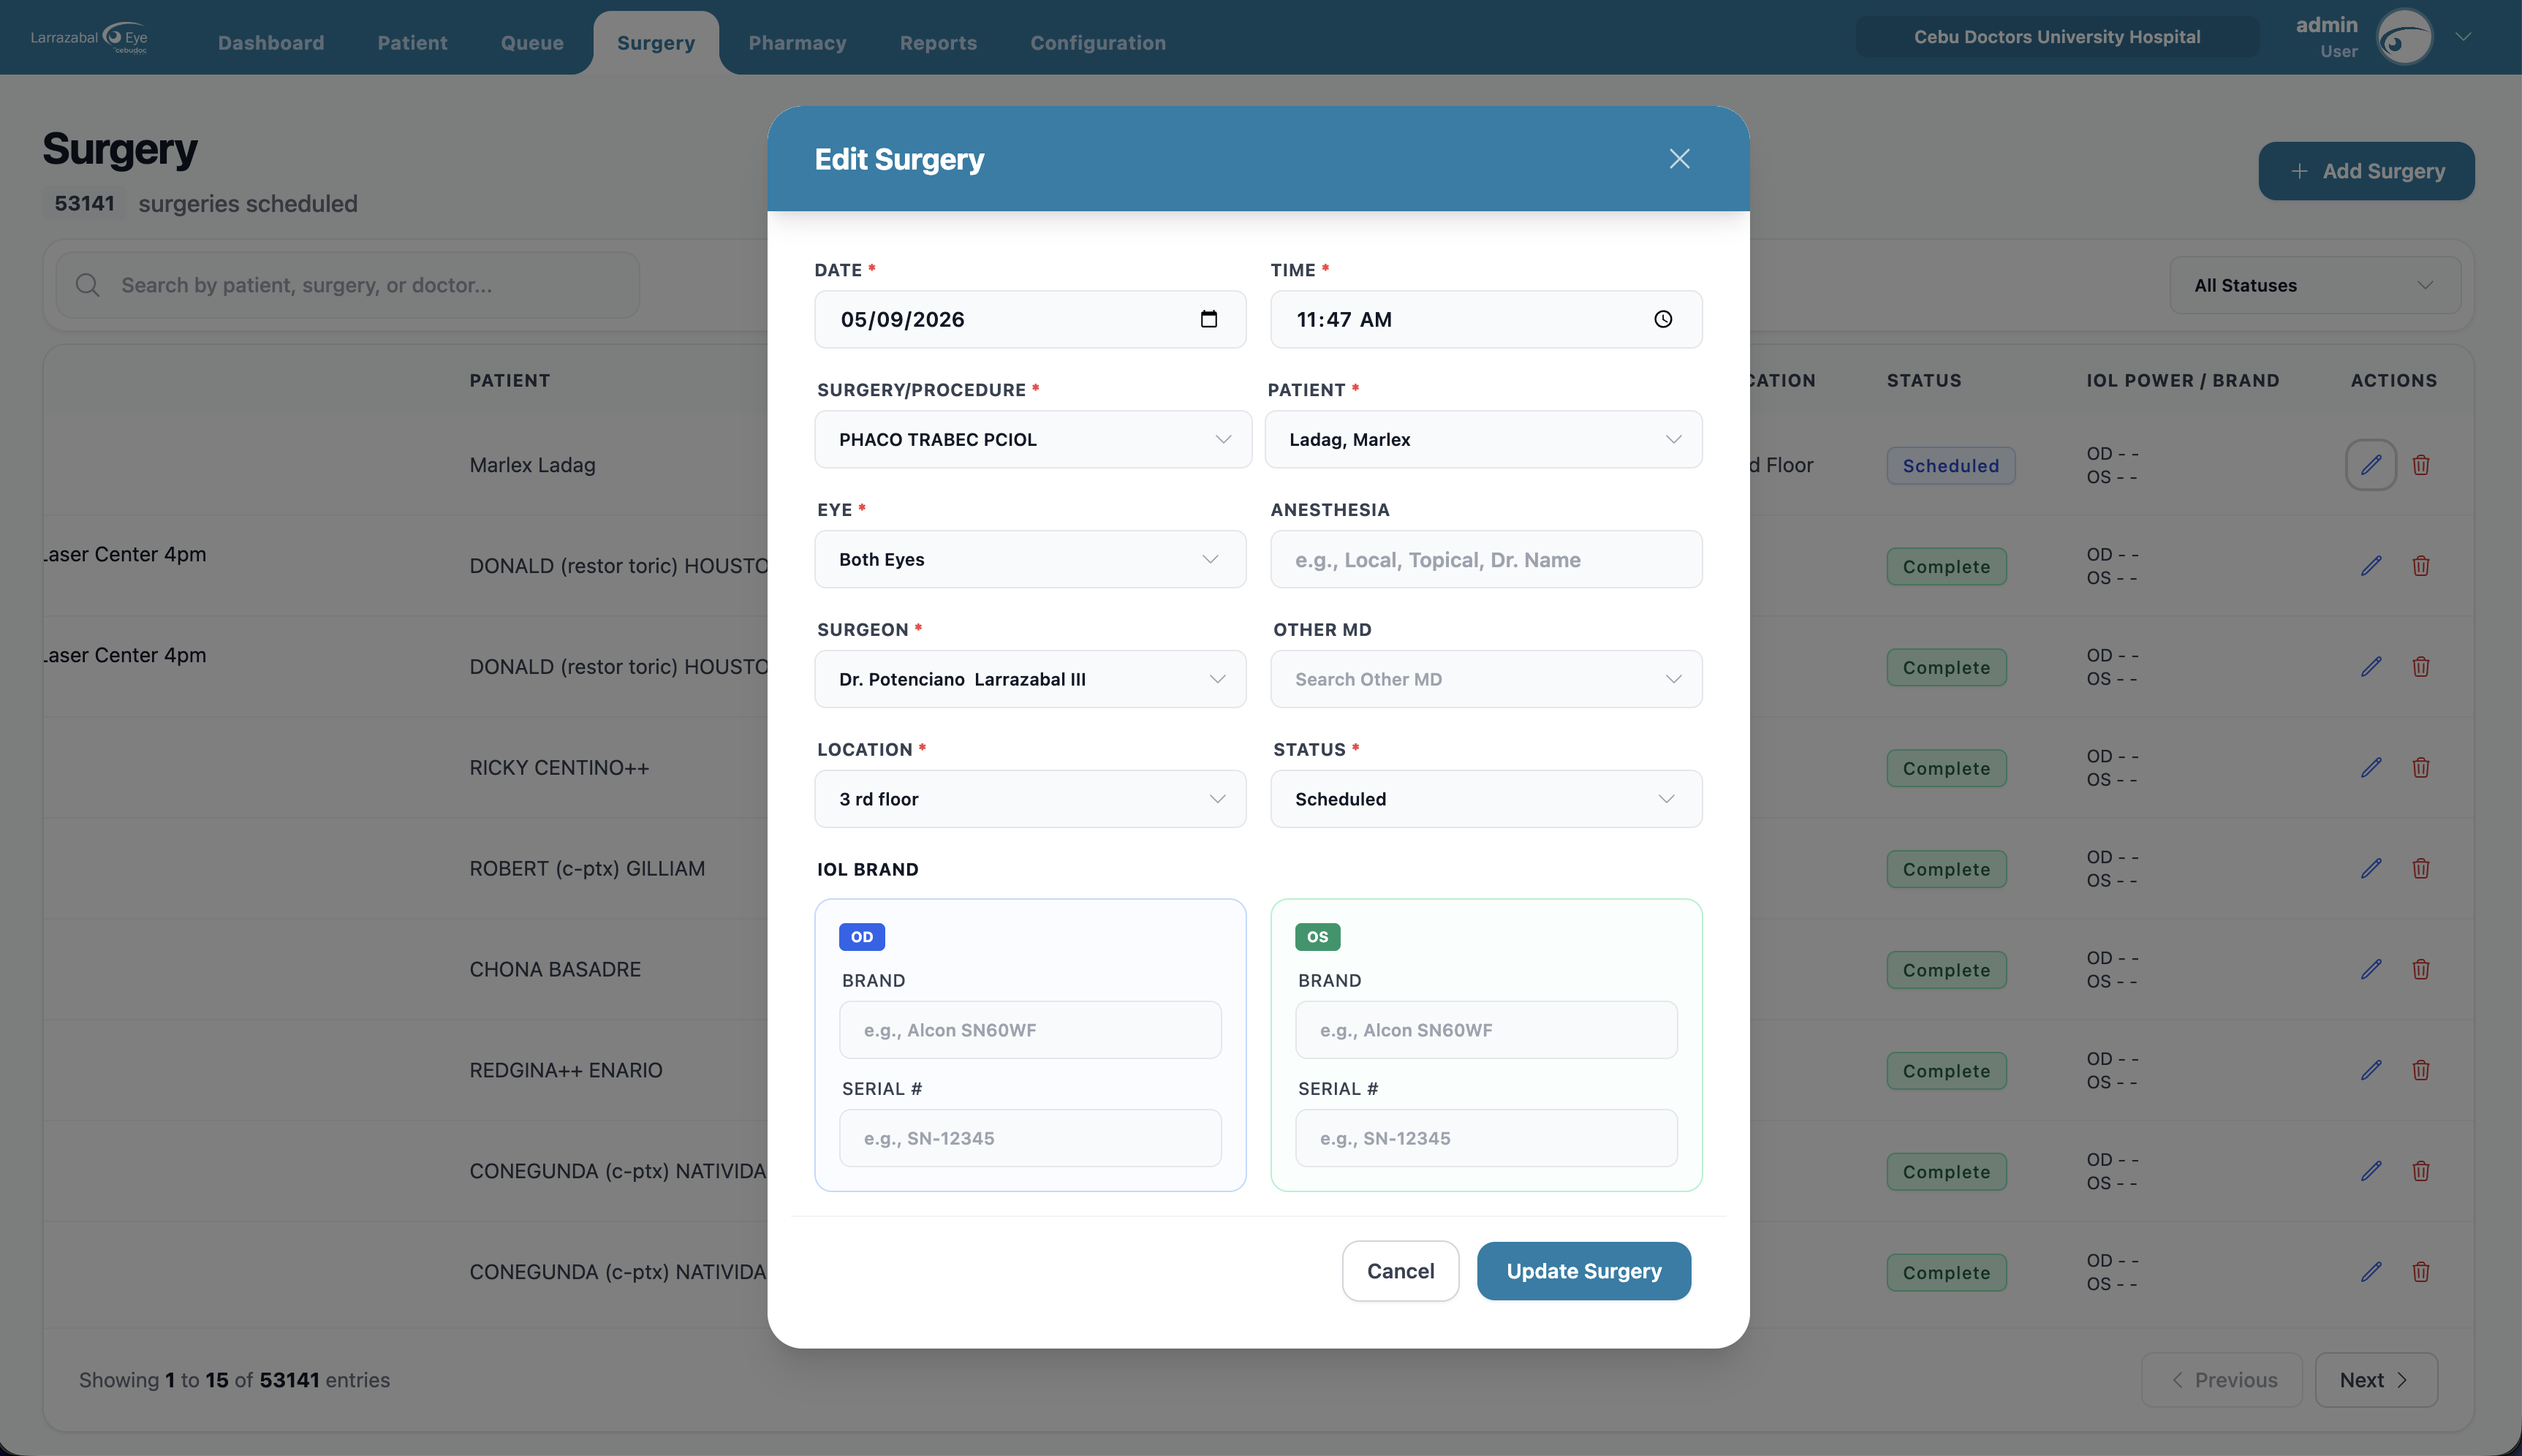Expand the Surgery/Procedure dropdown
2522x1456 pixels.
(1032, 439)
